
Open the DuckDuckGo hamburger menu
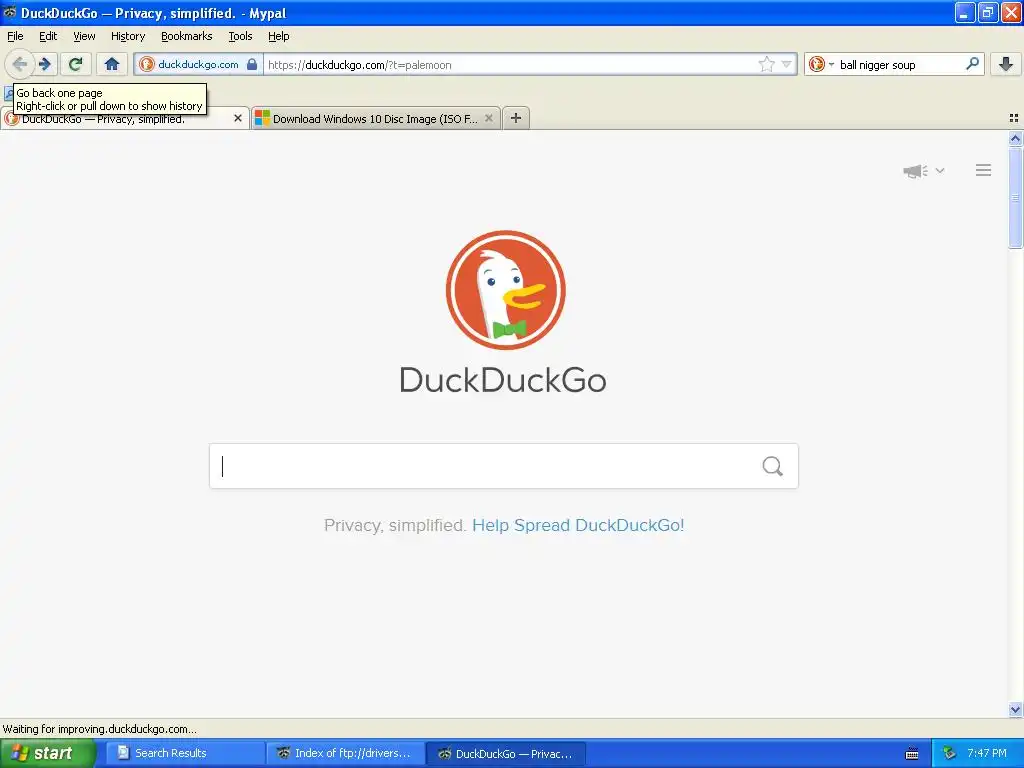(984, 170)
